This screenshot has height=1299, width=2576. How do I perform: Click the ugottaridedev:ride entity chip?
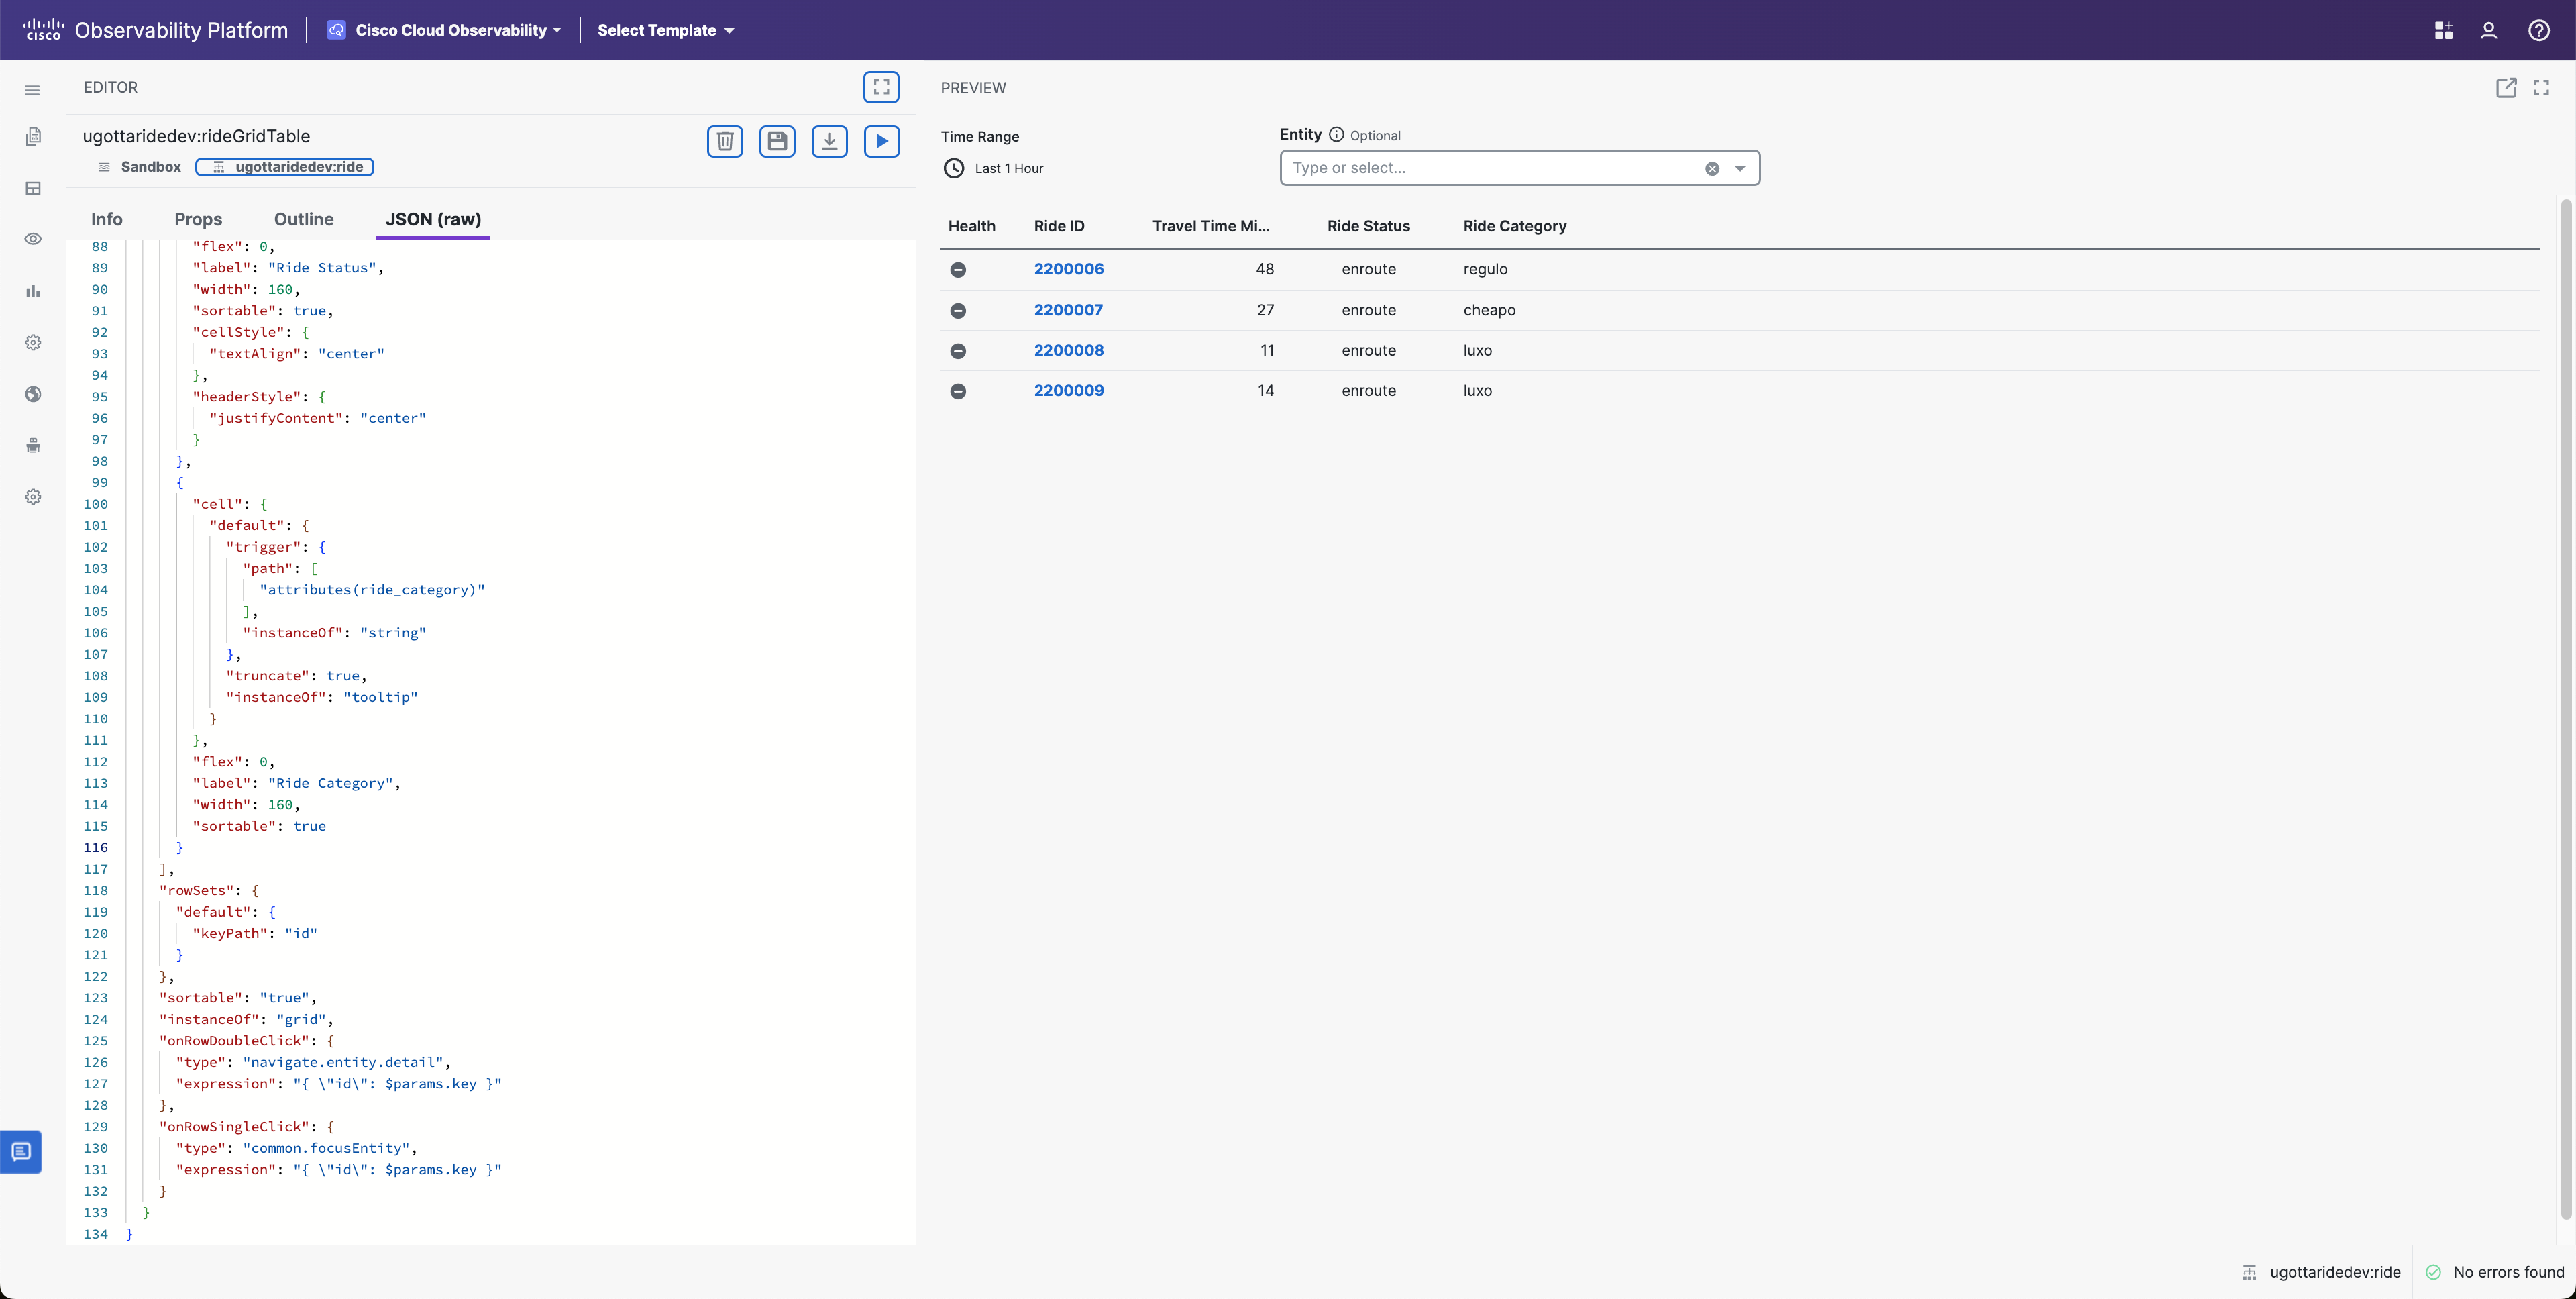coord(285,167)
